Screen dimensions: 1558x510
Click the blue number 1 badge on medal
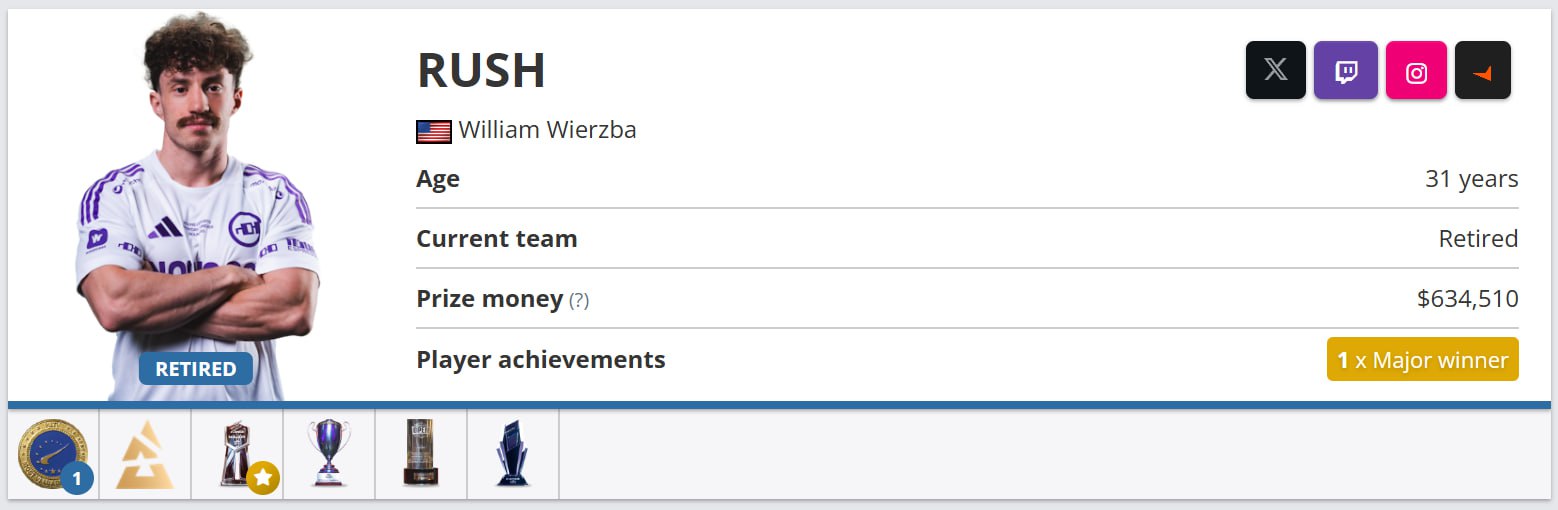(77, 478)
